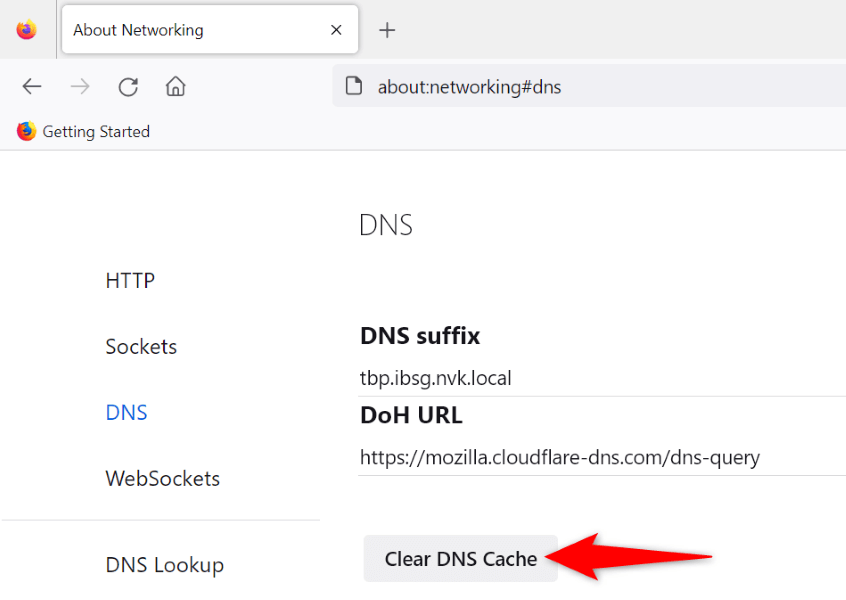The width and height of the screenshot is (846, 600).
Task: Open the DNS Lookup section
Action: pos(164,565)
